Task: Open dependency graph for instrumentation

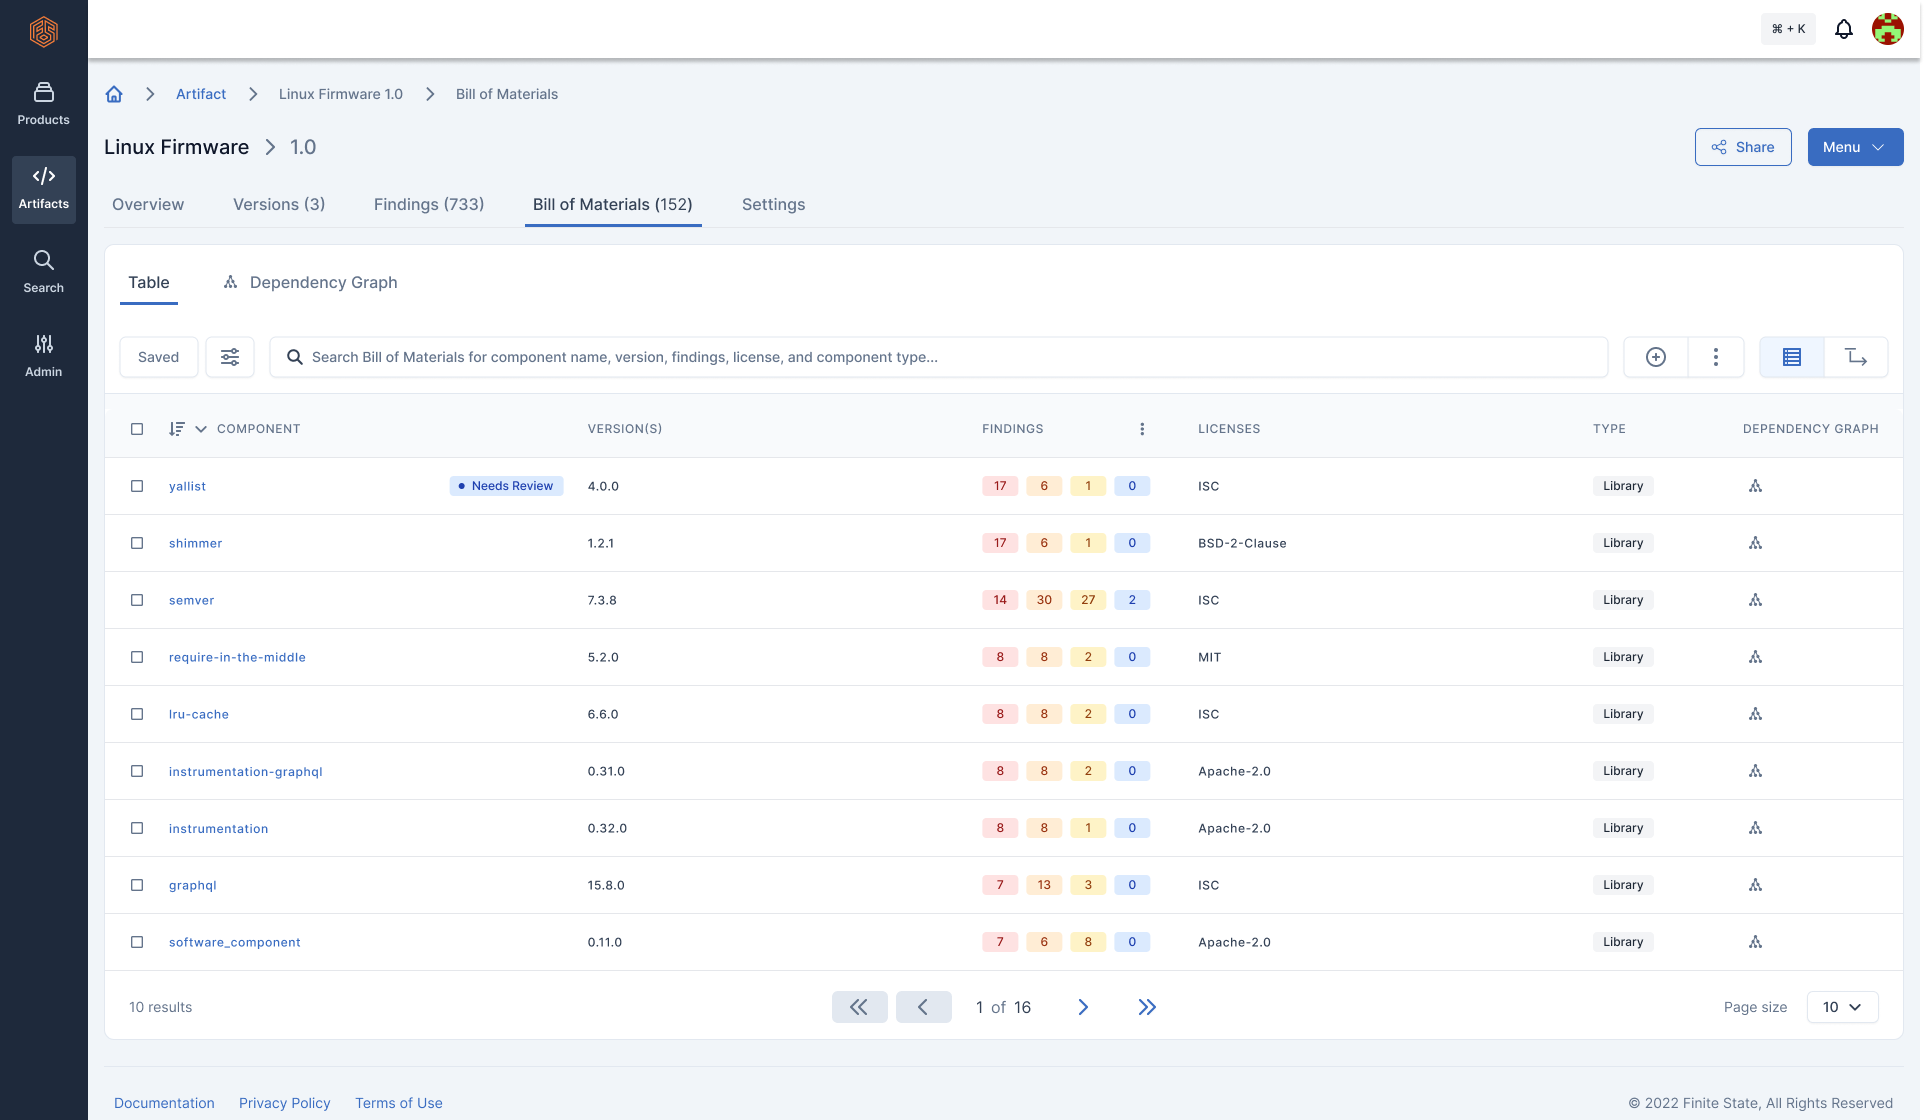Action: coord(1755,828)
